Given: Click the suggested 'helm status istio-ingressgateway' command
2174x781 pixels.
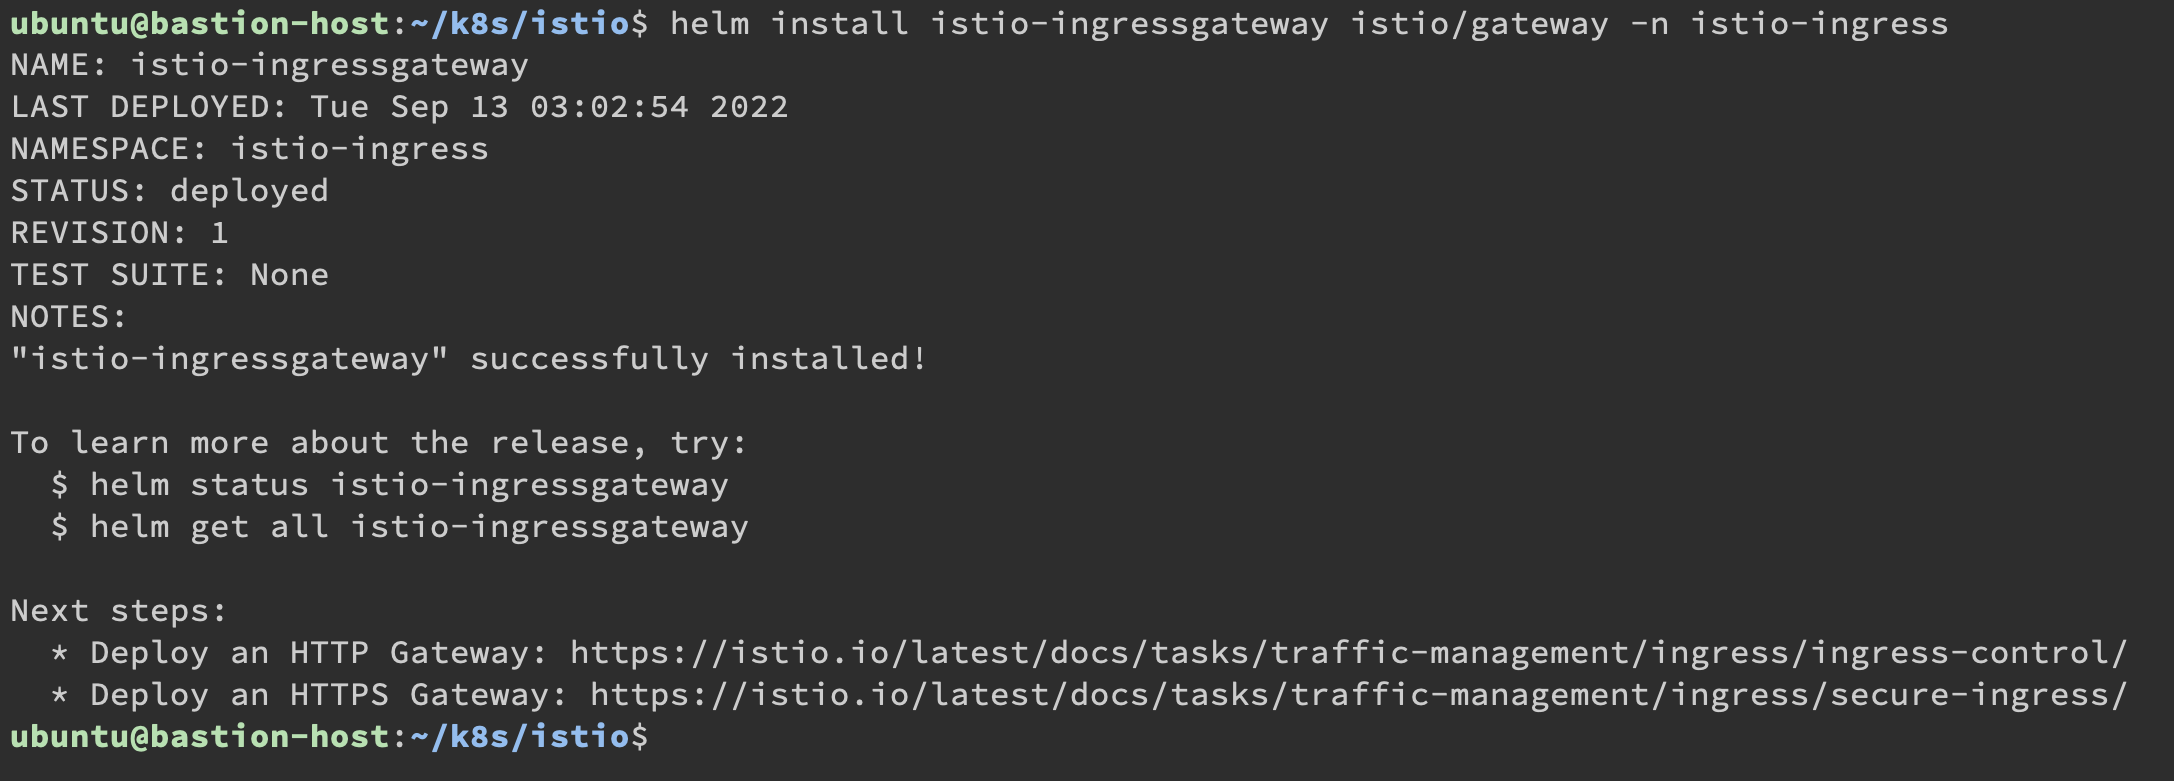Looking at the screenshot, I should coord(409,485).
